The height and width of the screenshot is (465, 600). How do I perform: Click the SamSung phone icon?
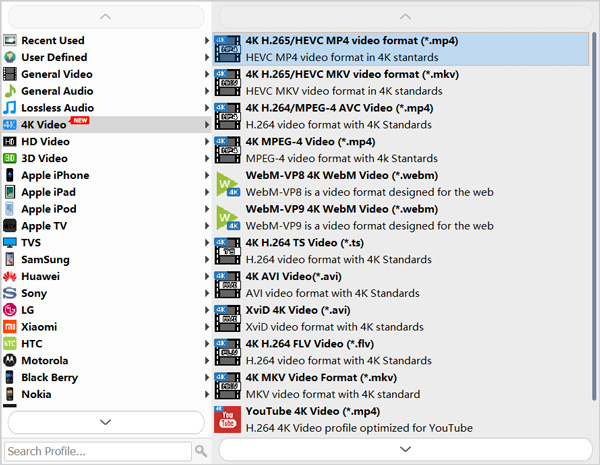click(10, 259)
